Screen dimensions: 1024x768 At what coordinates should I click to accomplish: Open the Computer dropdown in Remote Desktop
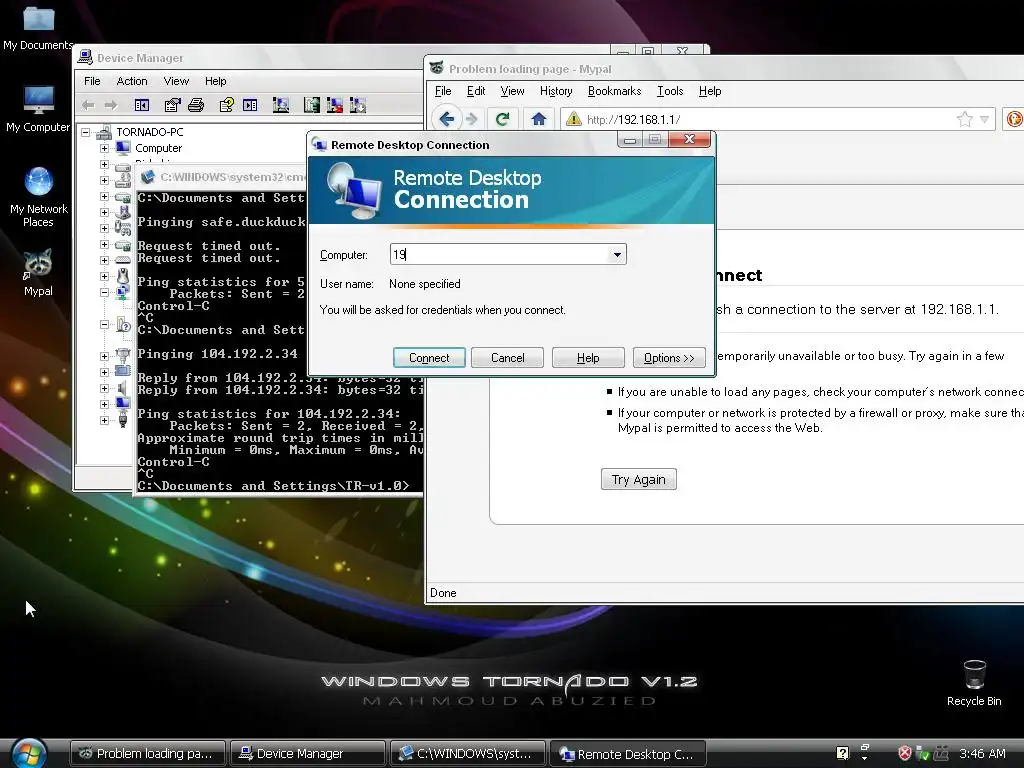617,255
